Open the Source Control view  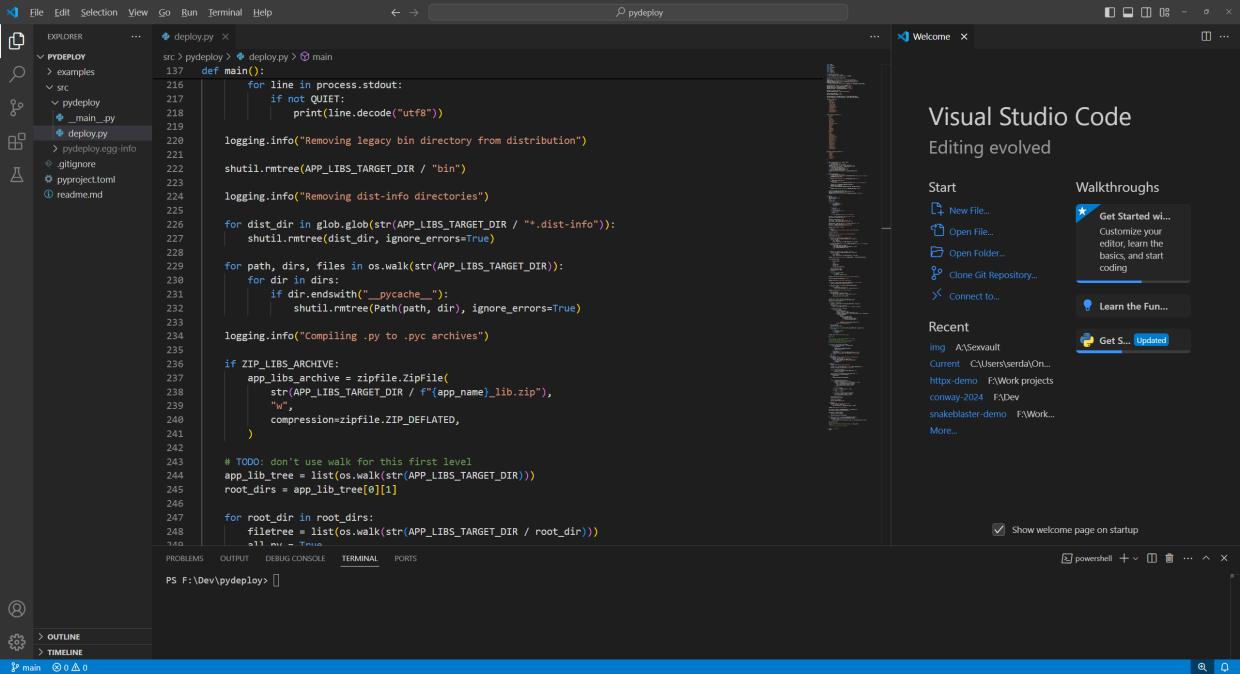coord(17,108)
